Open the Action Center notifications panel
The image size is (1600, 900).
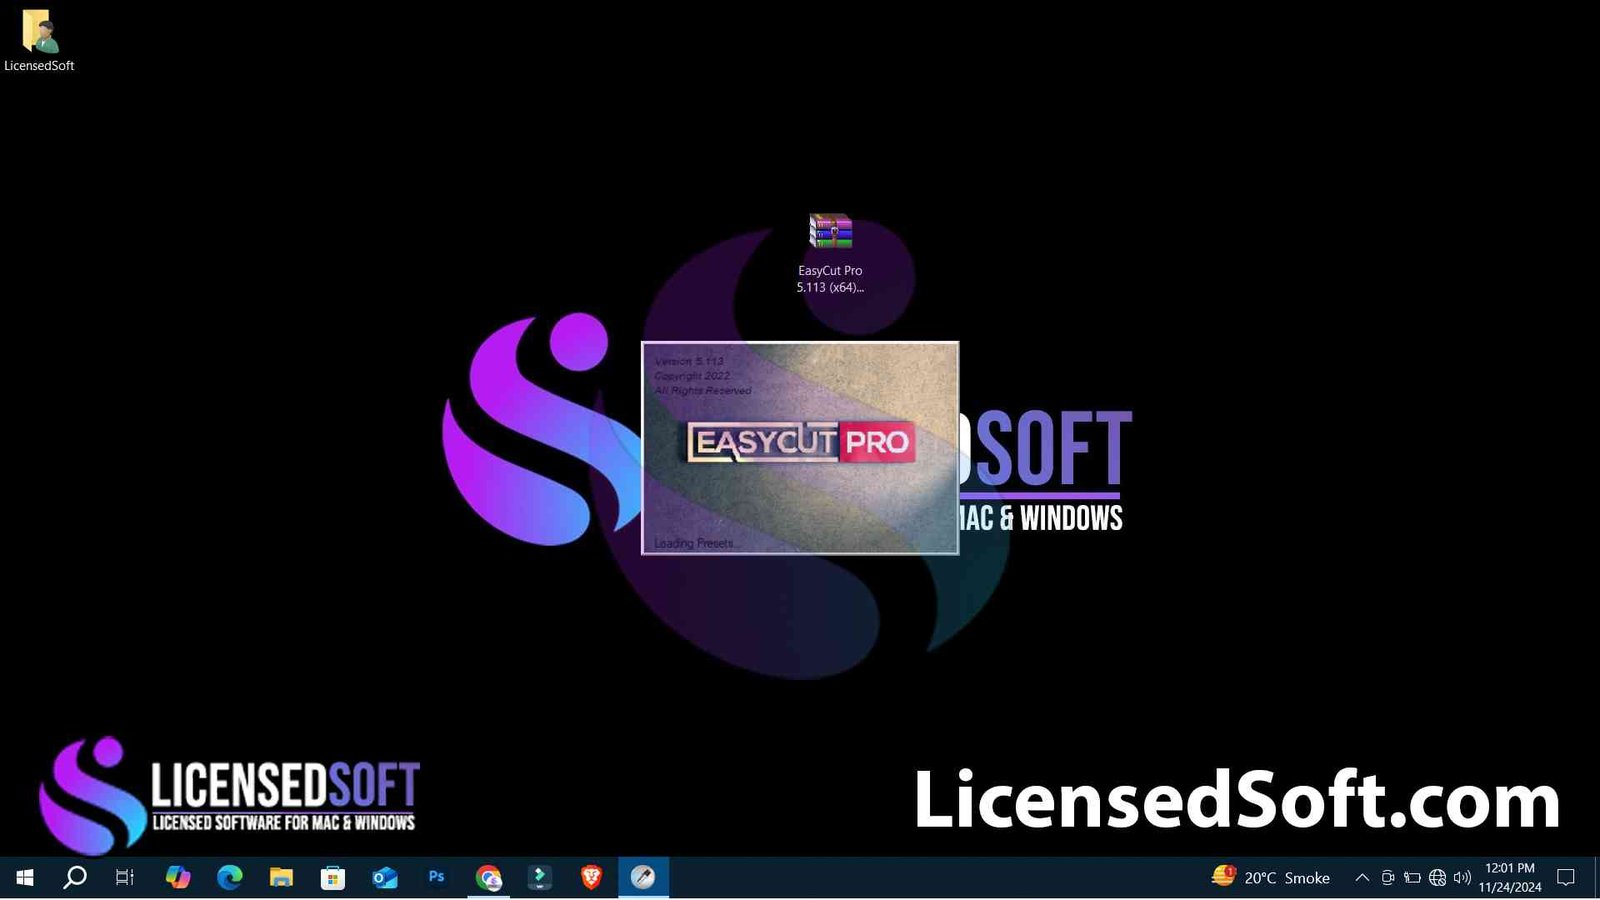[1566, 877]
